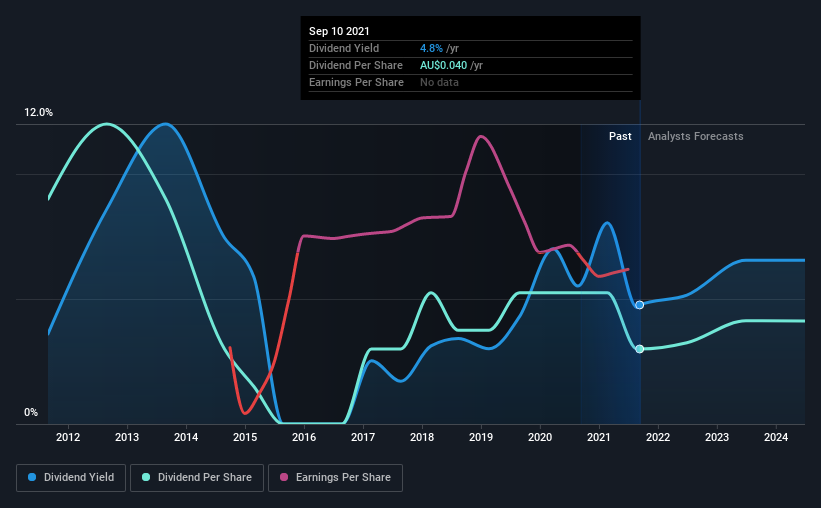
Task: Click the 2022 x-axis year label
Action: [658, 437]
